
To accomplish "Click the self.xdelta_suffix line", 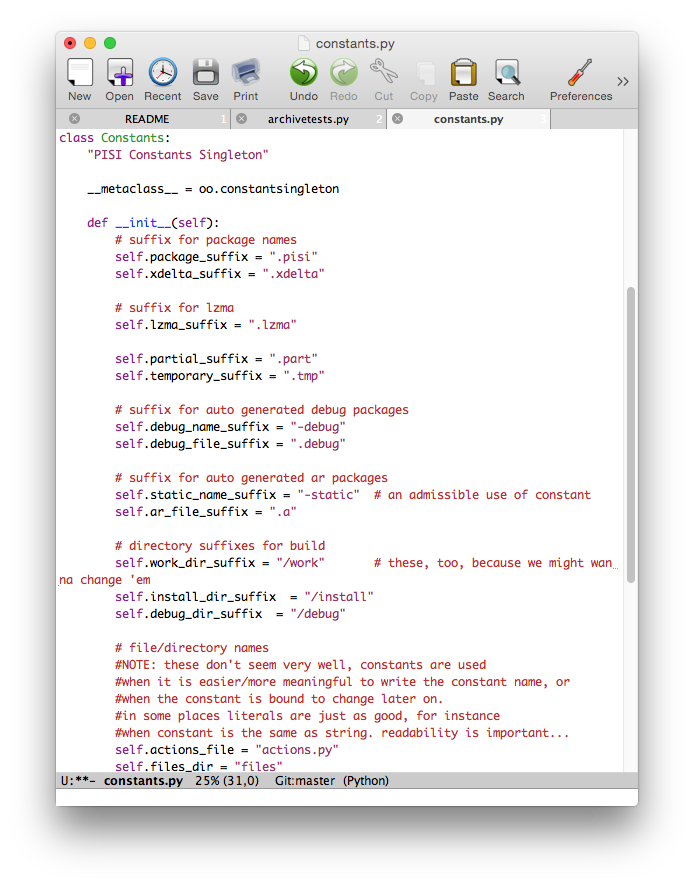I will pyautogui.click(x=220, y=273).
